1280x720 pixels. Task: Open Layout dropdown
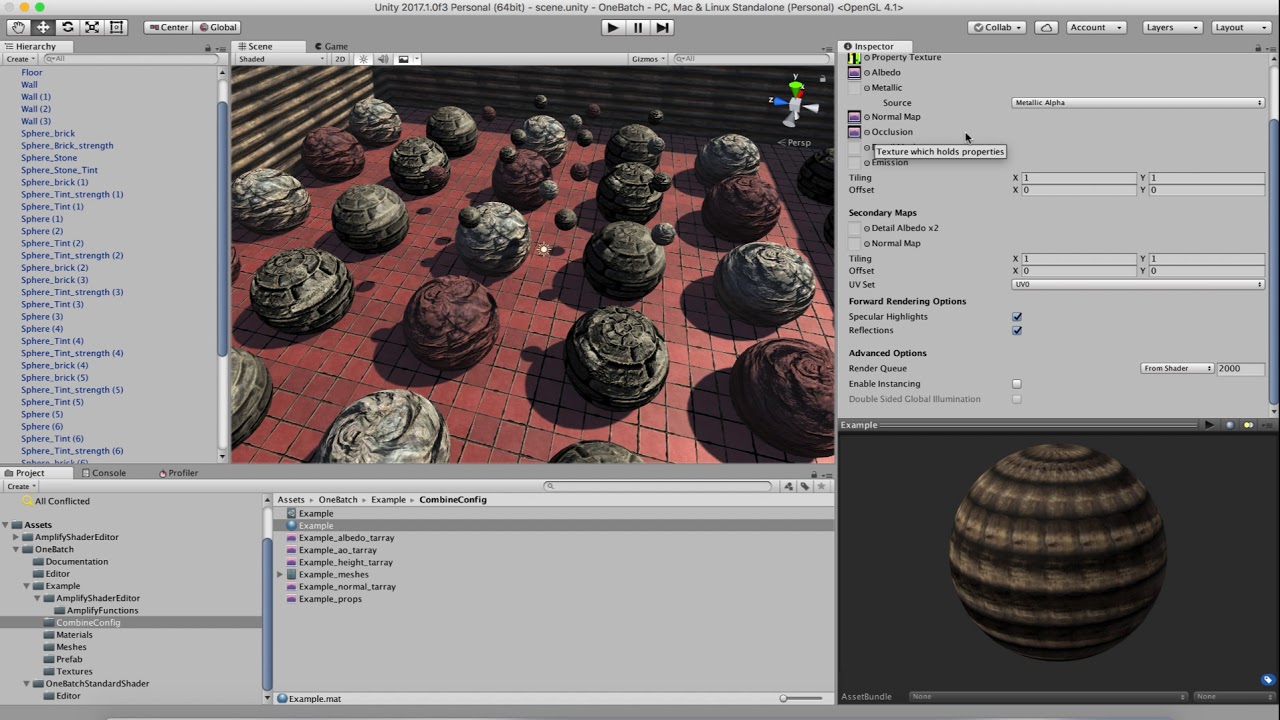pos(1242,27)
